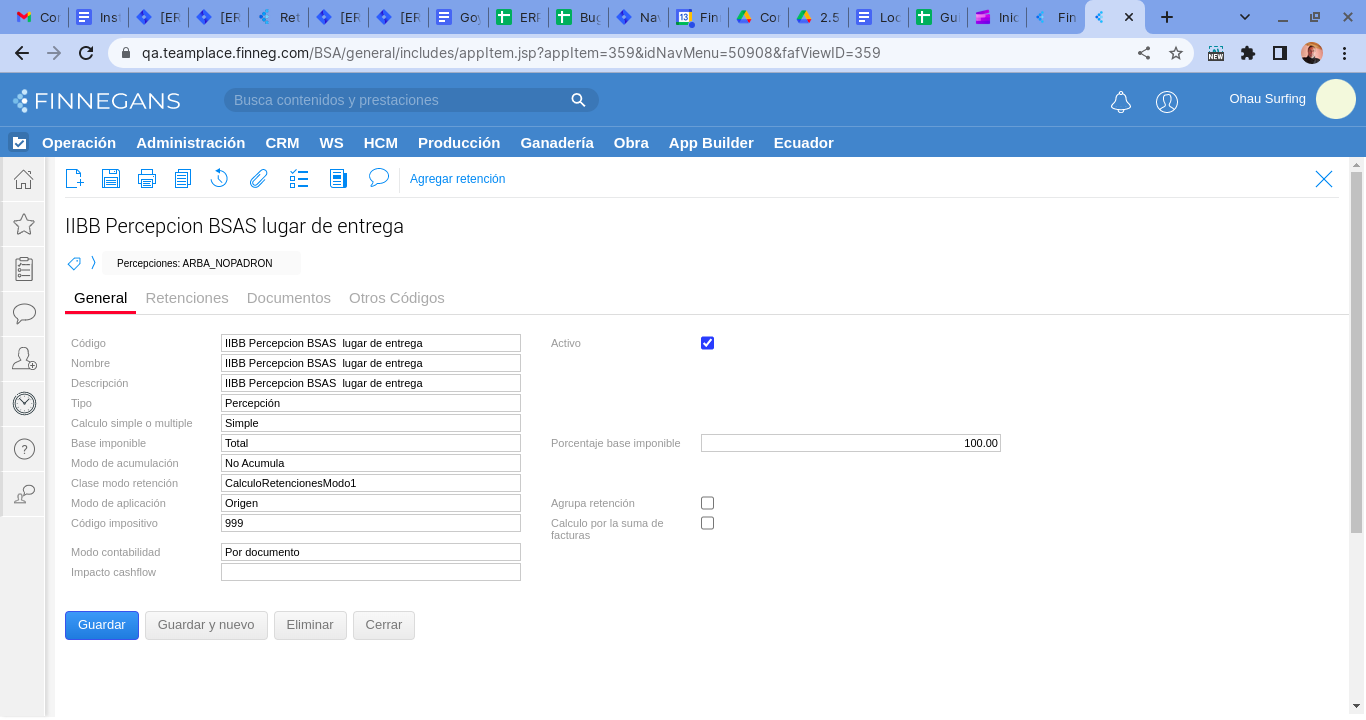Click the print icon in toolbar
The width and height of the screenshot is (1366, 720).
147,179
